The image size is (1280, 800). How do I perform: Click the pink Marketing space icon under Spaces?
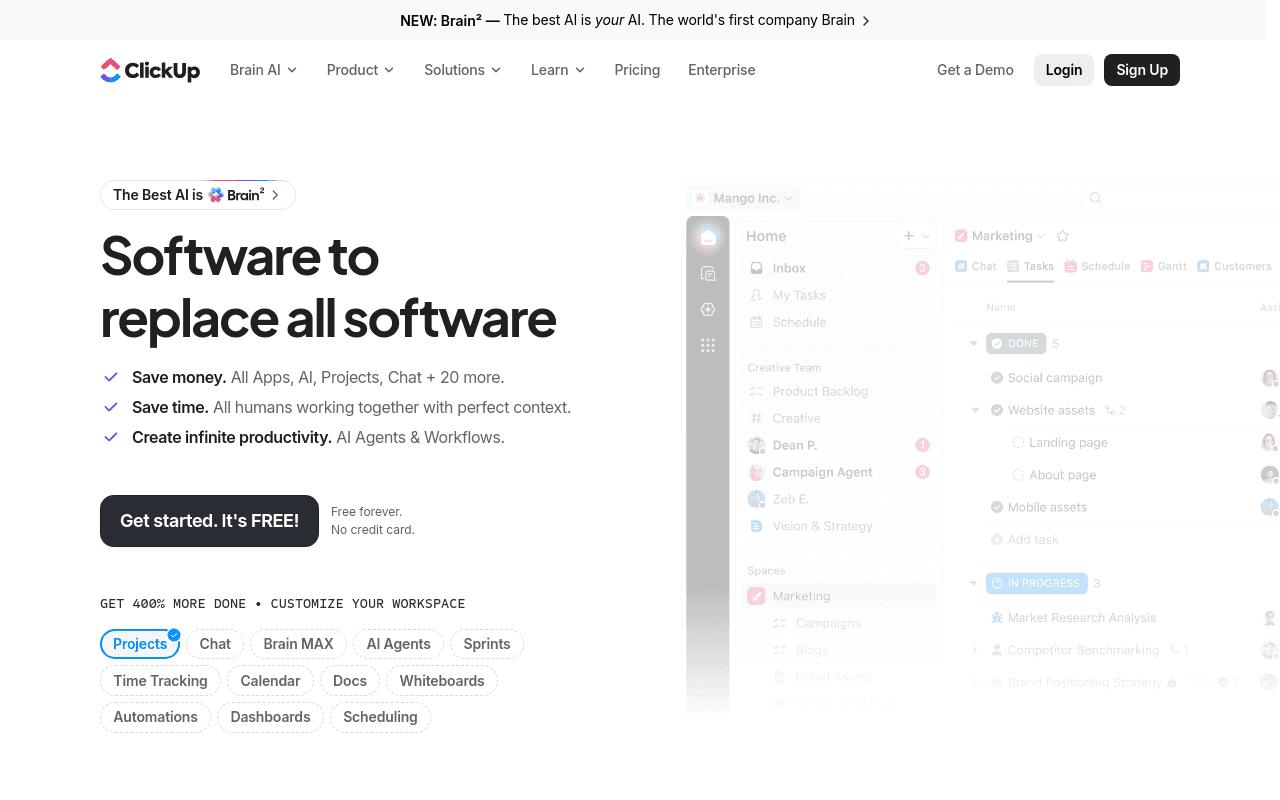757,596
